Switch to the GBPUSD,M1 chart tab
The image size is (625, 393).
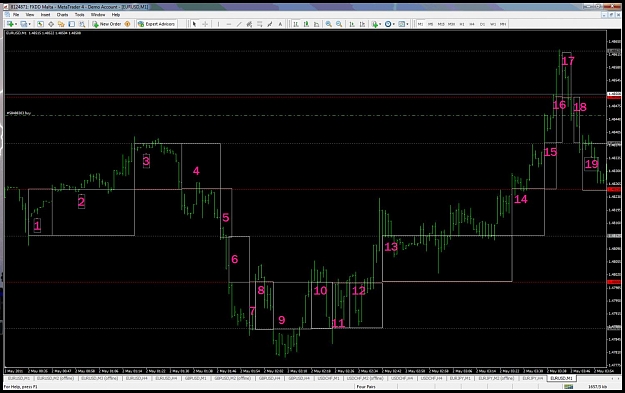tap(196, 378)
